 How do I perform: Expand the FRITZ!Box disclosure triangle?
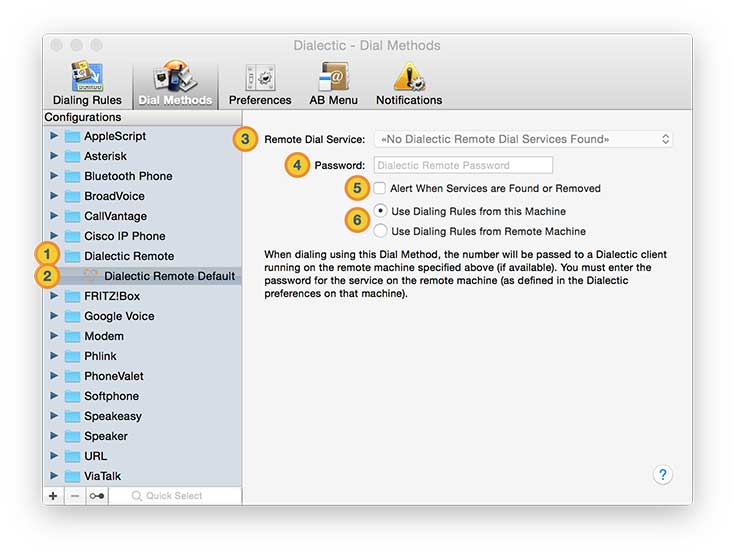pos(54,296)
